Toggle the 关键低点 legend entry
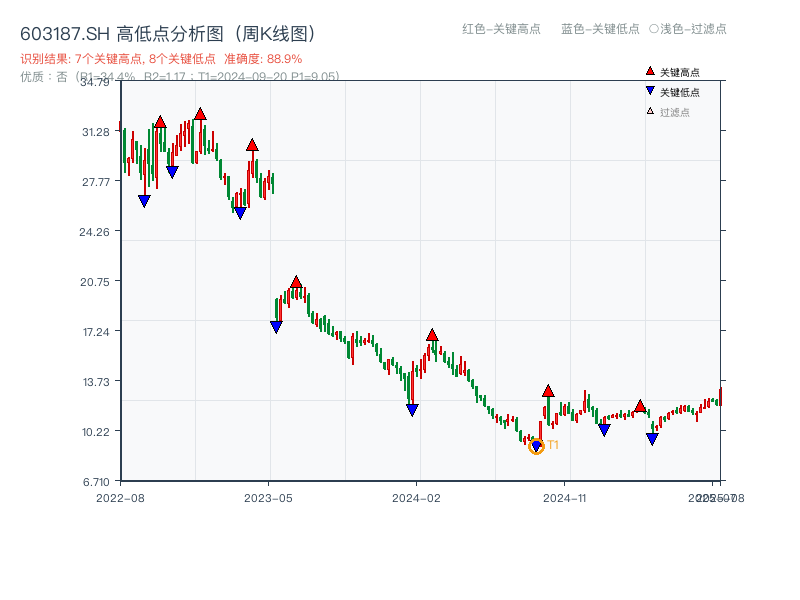 673,92
